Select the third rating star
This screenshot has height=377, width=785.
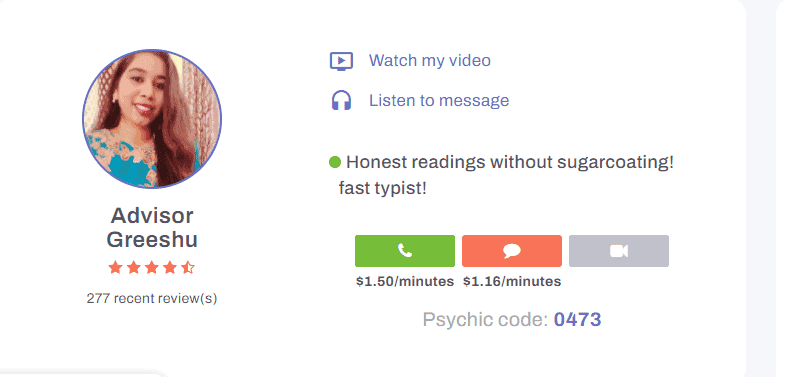[x=152, y=267]
